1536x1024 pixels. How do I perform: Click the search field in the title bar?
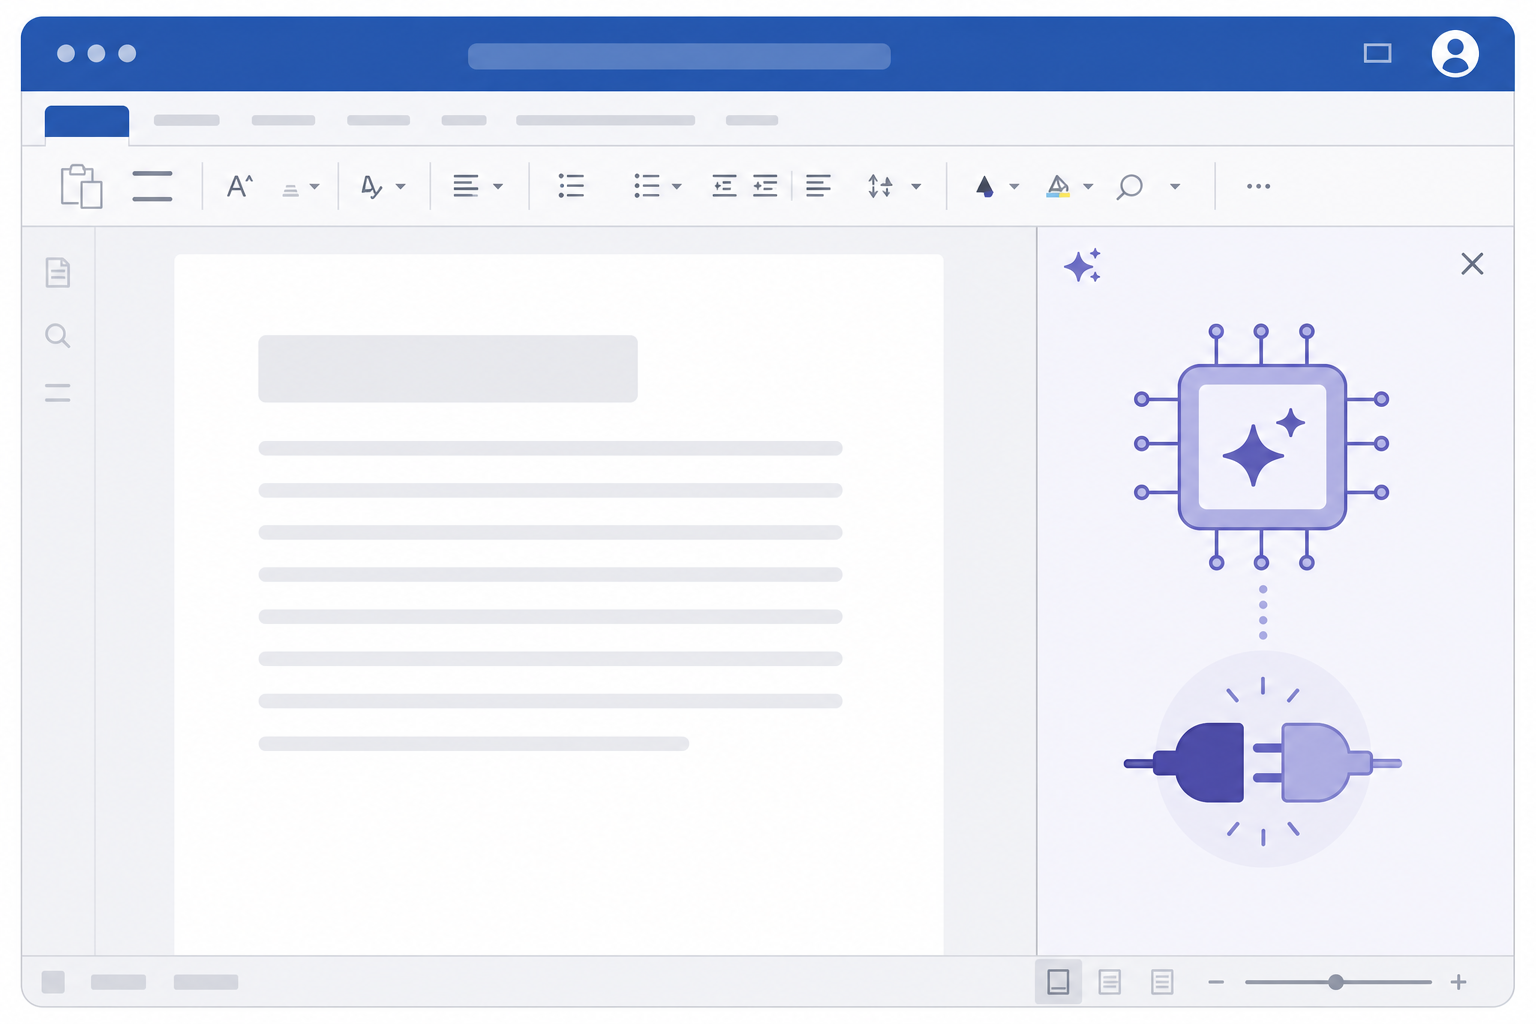click(679, 56)
